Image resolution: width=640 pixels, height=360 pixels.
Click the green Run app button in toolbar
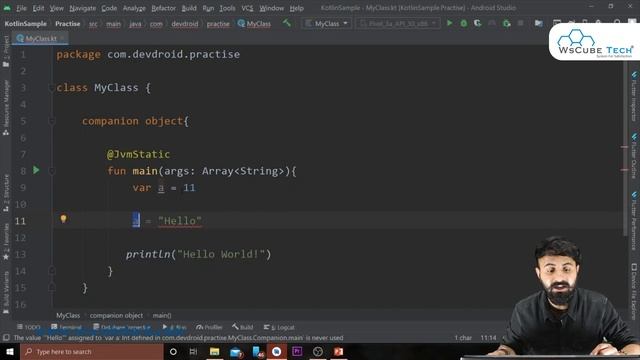(x=449, y=23)
